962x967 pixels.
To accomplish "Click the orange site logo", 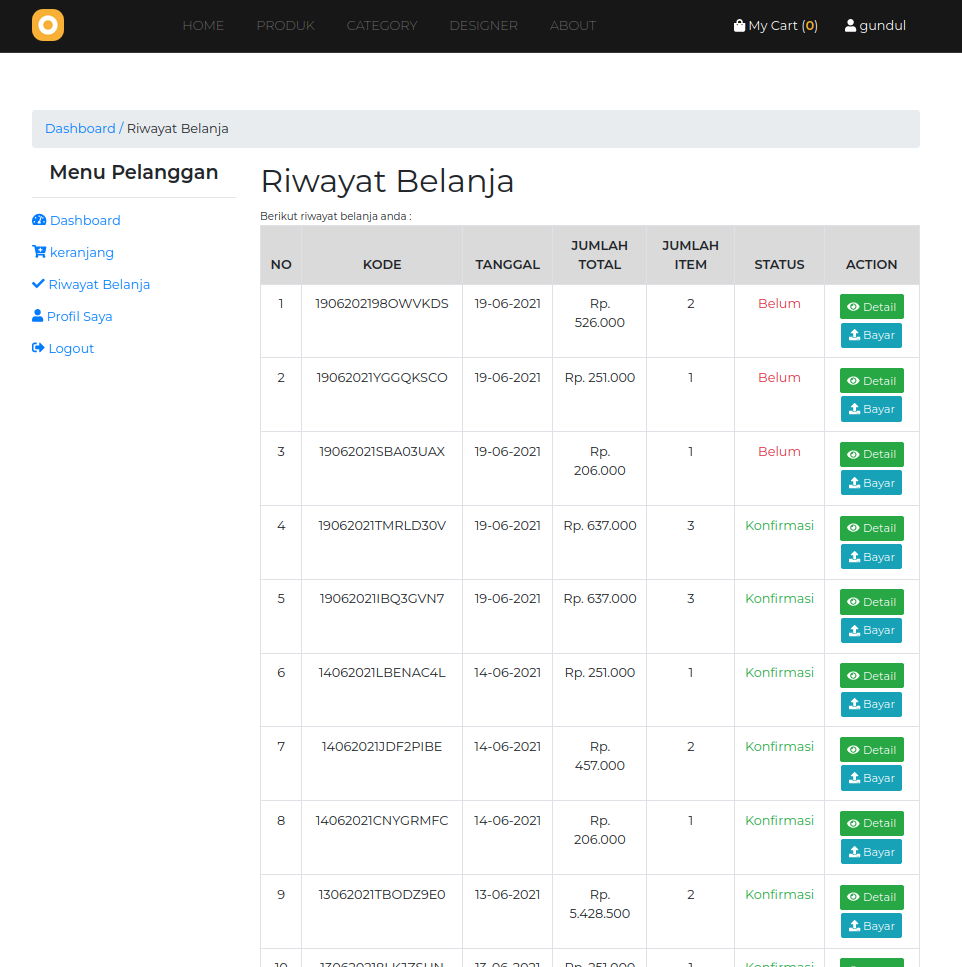I will 47,25.
